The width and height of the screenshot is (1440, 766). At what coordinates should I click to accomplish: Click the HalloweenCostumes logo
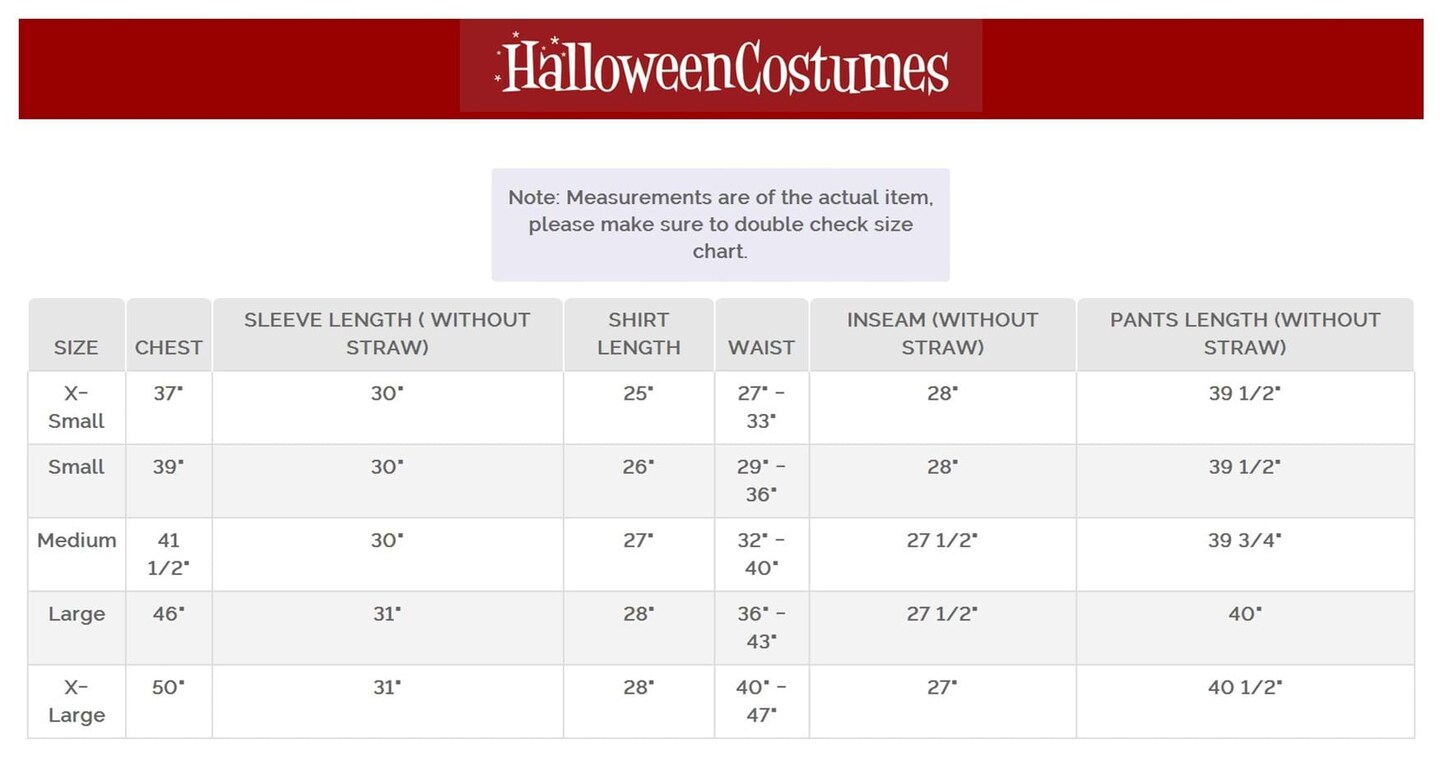pyautogui.click(x=721, y=66)
